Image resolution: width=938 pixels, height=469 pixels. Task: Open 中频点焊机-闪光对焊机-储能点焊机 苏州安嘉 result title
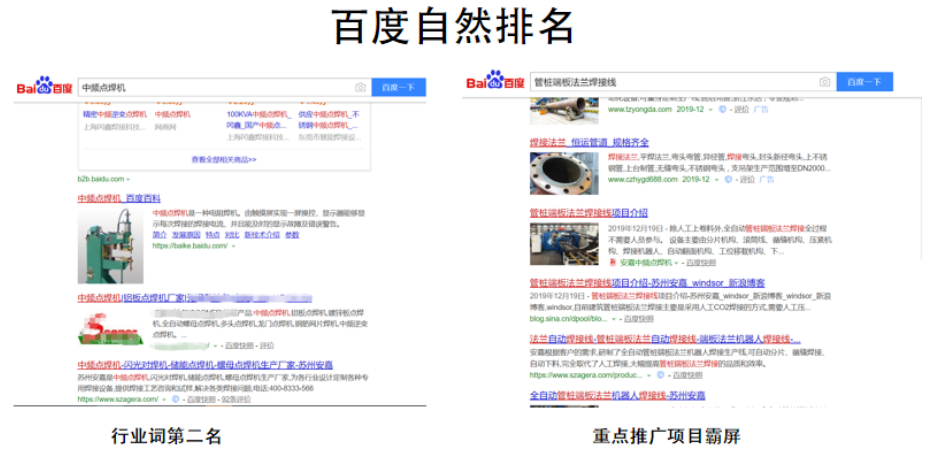tap(205, 365)
